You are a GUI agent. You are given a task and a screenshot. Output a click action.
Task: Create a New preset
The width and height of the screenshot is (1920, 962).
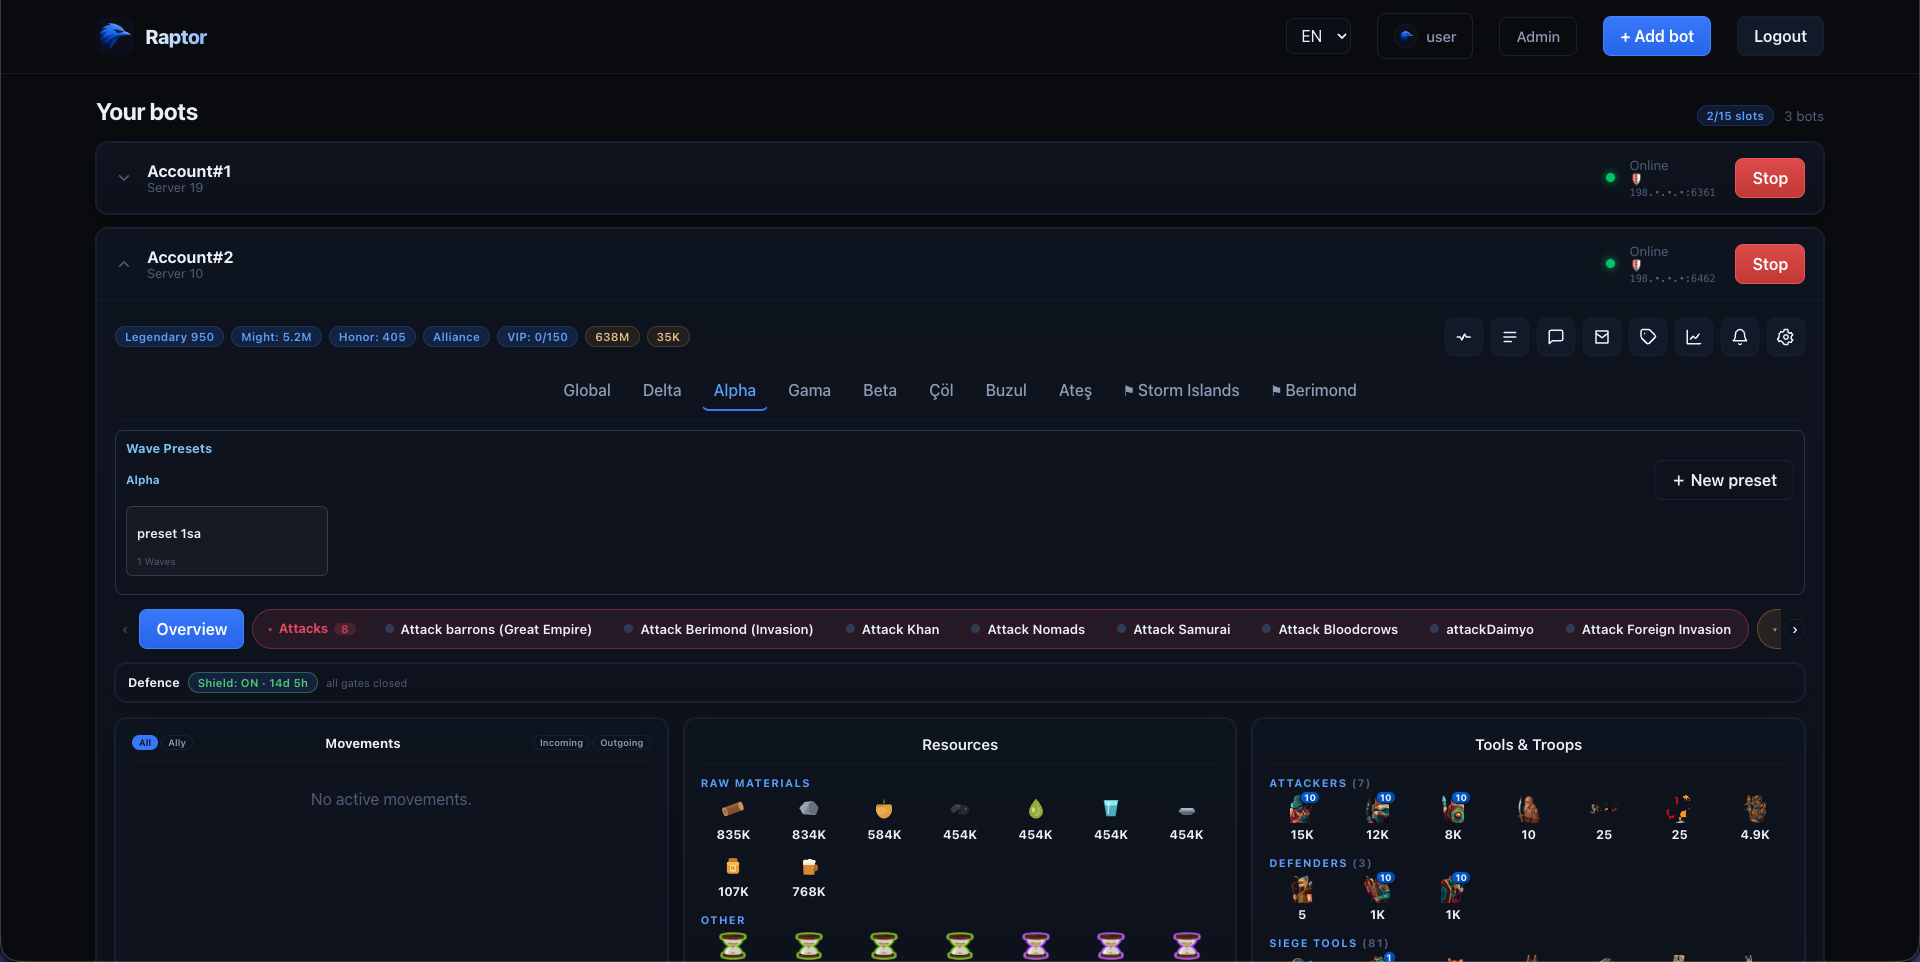tap(1724, 480)
